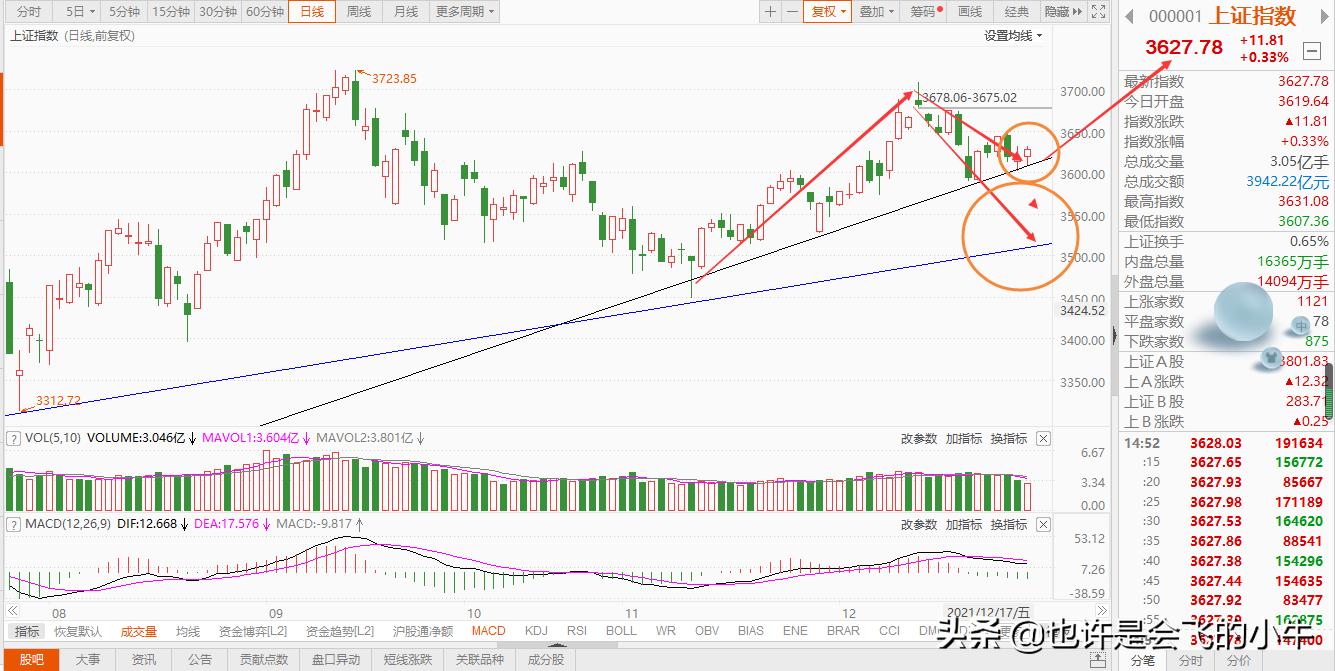Select the ENE indicator
The height and width of the screenshot is (671, 1335).
(x=795, y=631)
